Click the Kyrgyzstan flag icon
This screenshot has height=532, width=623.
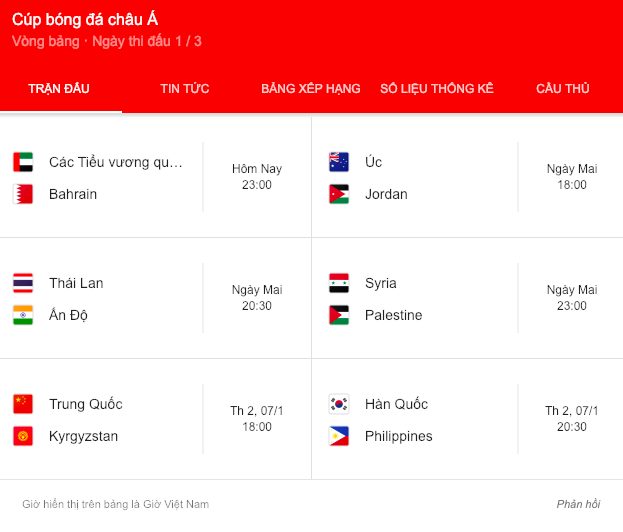coord(23,436)
